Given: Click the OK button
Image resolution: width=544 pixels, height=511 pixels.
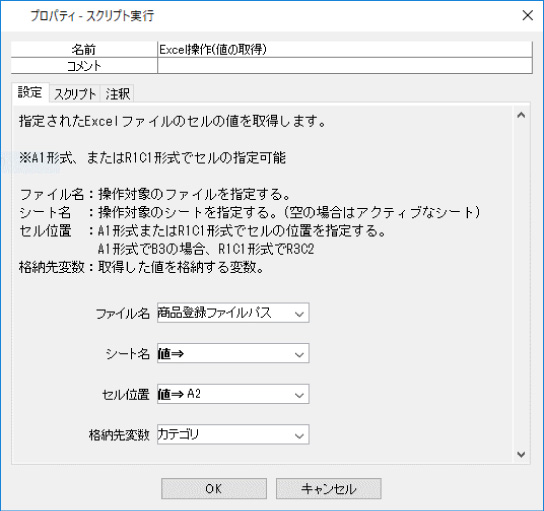Looking at the screenshot, I should 214,489.
